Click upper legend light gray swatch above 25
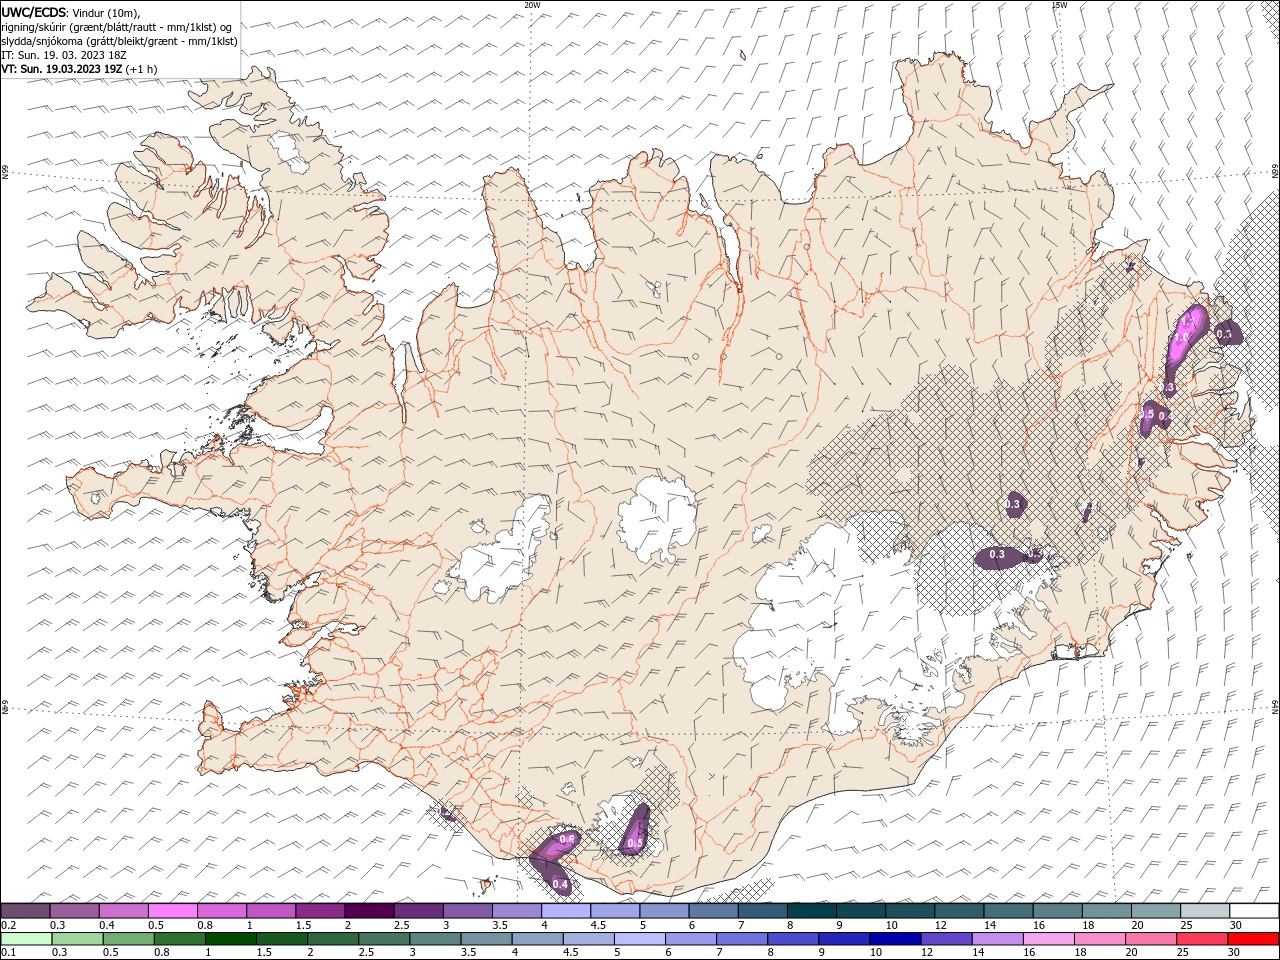Image resolution: width=1280 pixels, height=960 pixels. (1205, 911)
